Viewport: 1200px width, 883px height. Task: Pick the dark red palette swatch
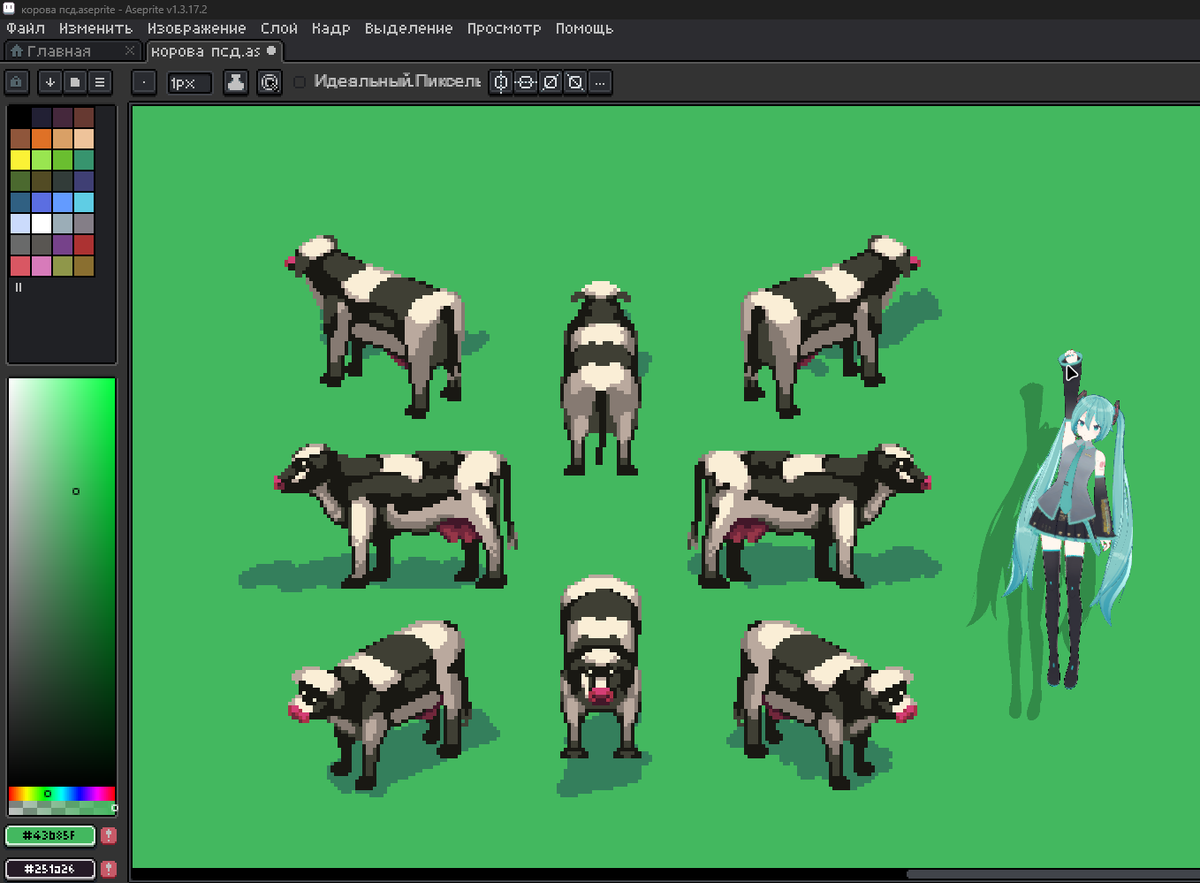pyautogui.click(x=84, y=244)
